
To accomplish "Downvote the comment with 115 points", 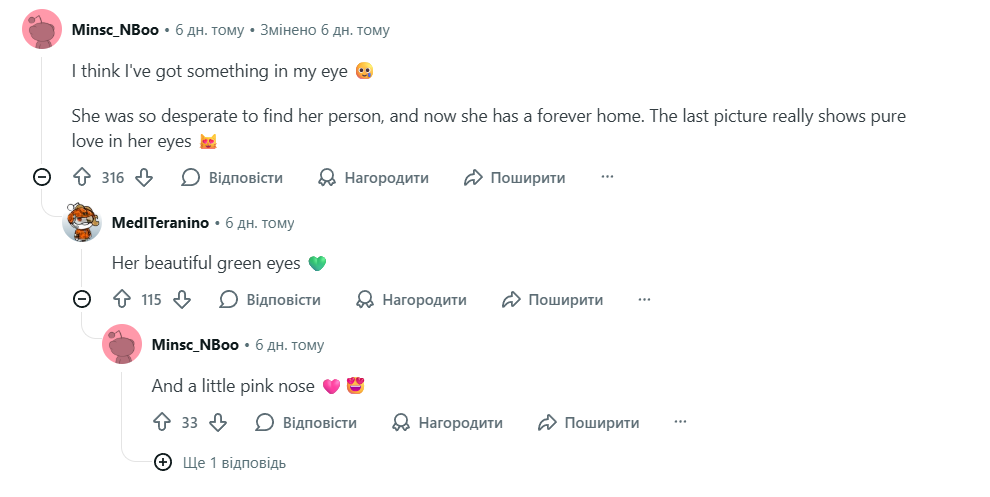I will [x=182, y=299].
